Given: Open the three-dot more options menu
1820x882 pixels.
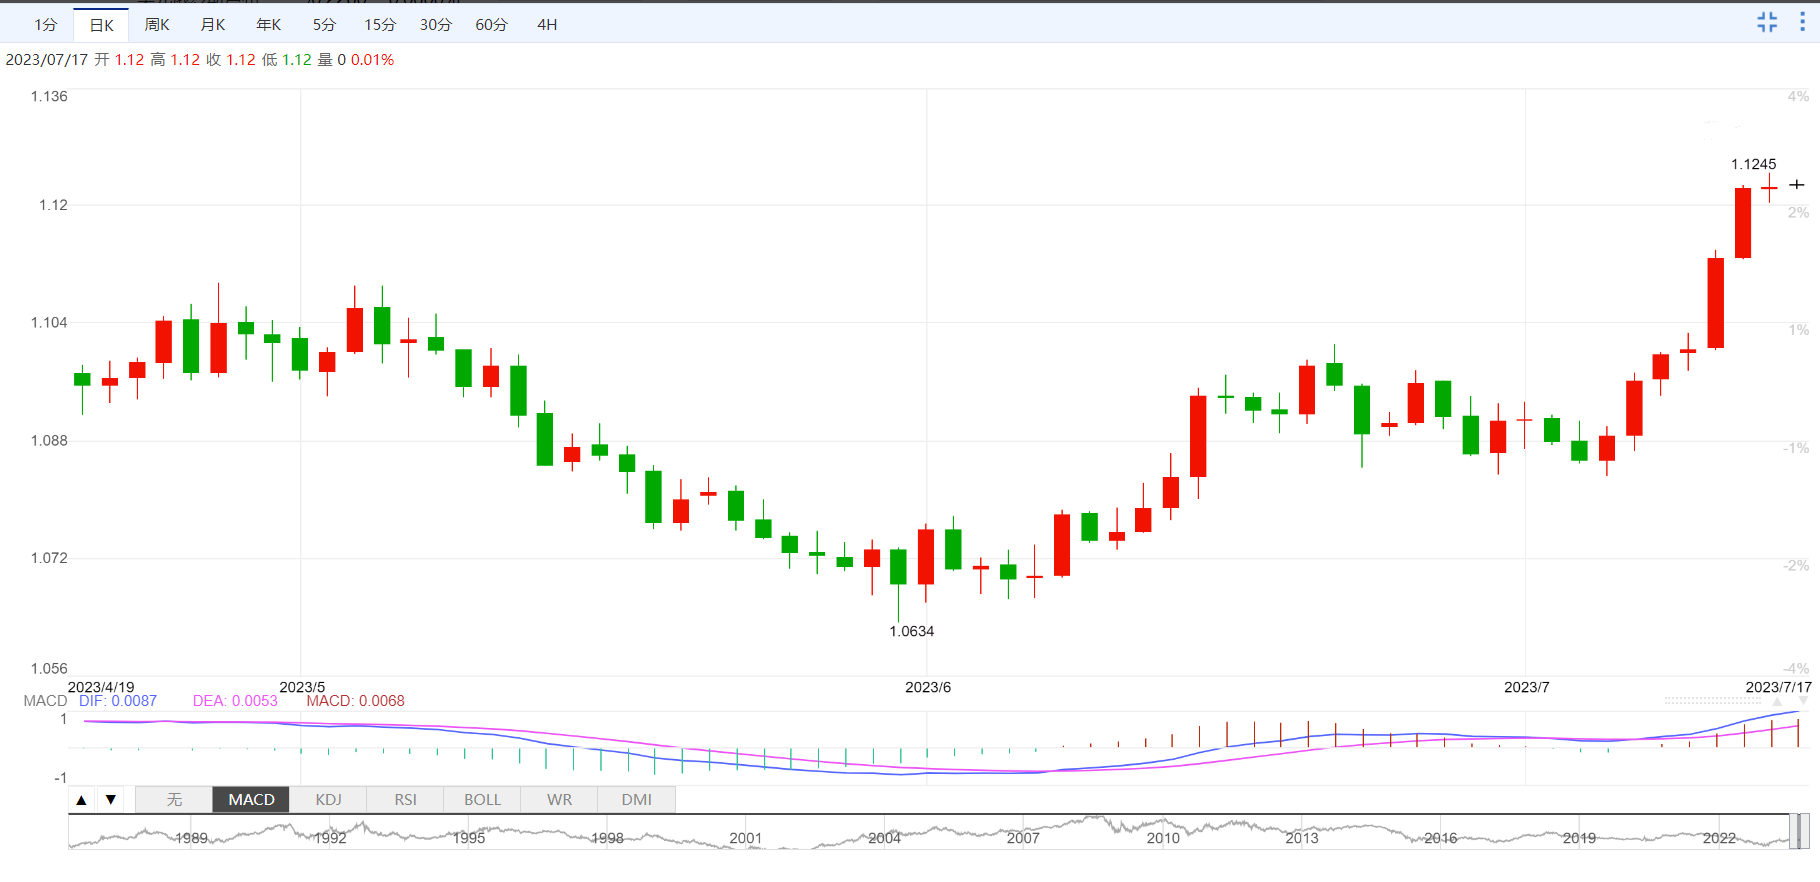Looking at the screenshot, I should tap(1802, 22).
